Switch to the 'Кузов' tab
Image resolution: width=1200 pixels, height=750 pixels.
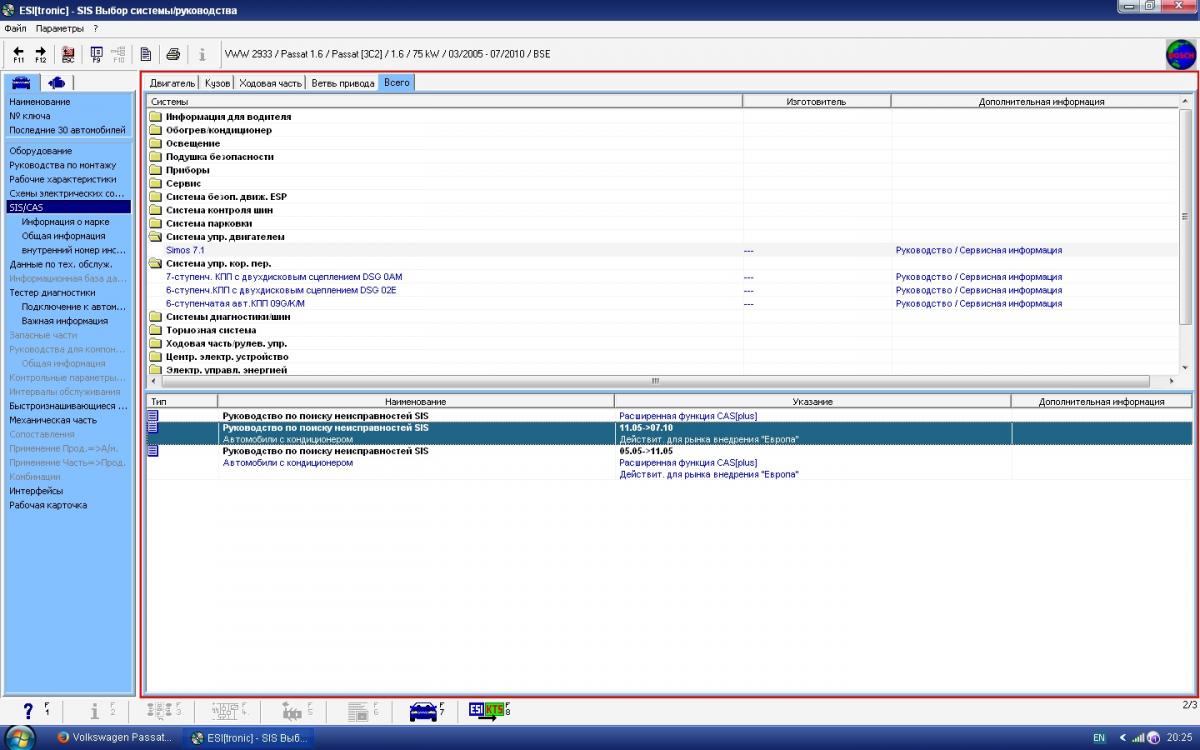pyautogui.click(x=217, y=83)
